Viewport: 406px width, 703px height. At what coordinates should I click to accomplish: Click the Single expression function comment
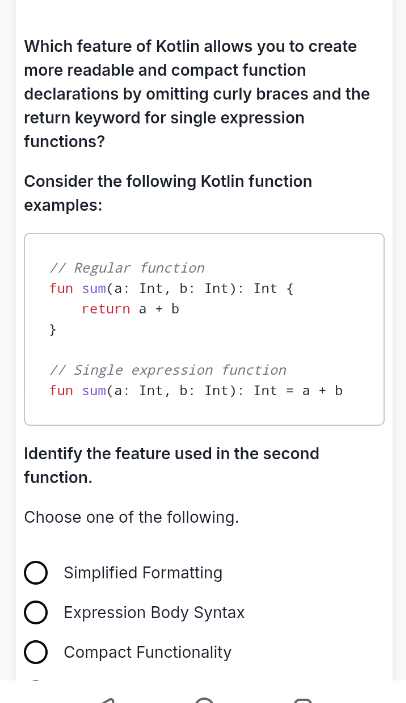tap(168, 370)
